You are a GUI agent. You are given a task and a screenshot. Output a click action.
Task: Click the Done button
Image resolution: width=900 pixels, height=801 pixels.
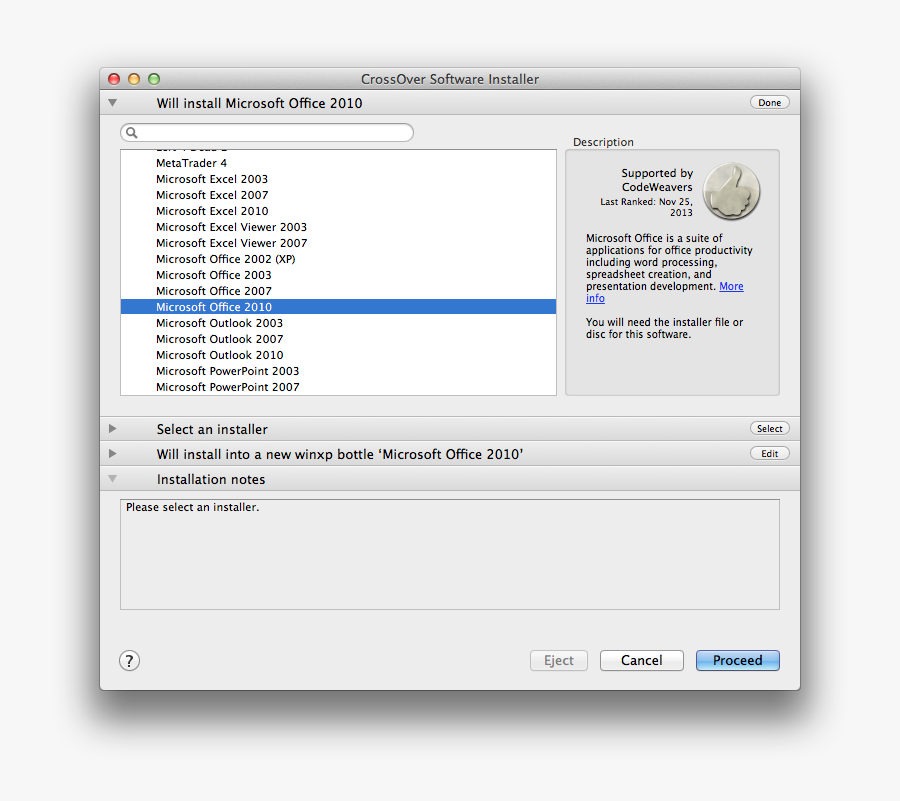tap(770, 102)
